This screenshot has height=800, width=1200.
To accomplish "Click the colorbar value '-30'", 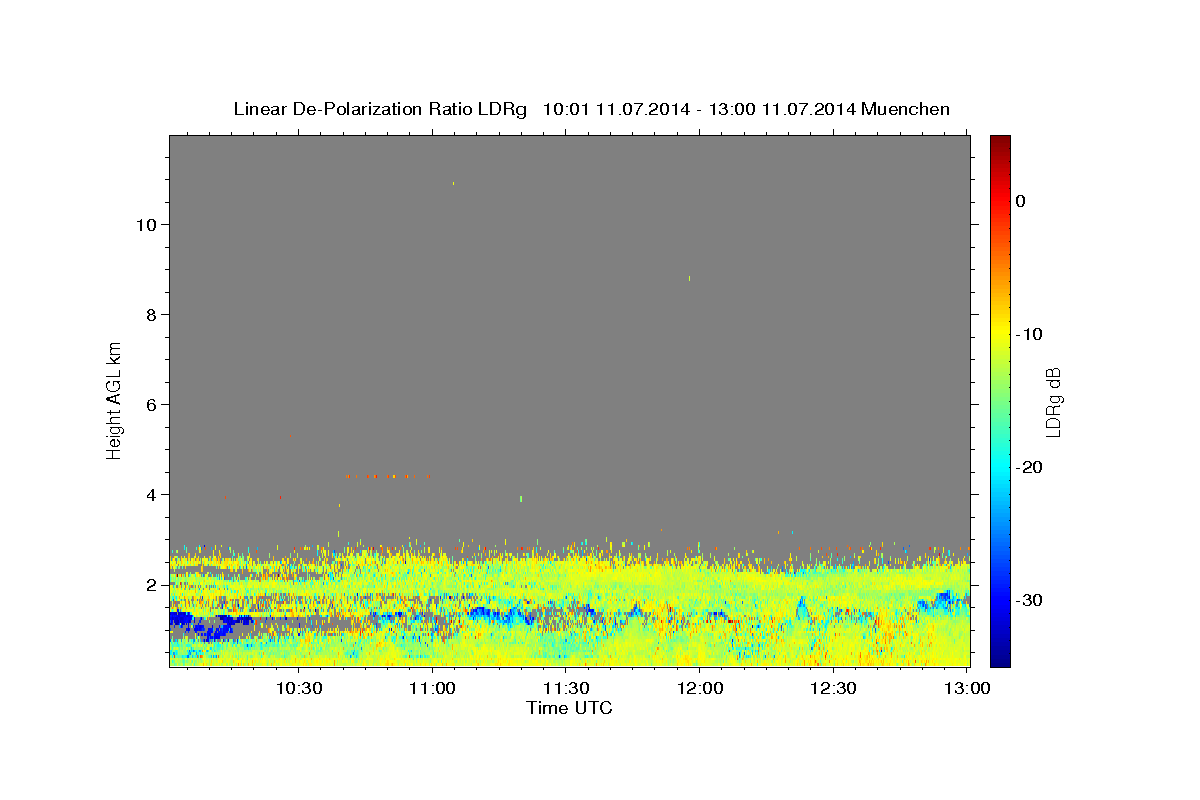I will 1029,600.
